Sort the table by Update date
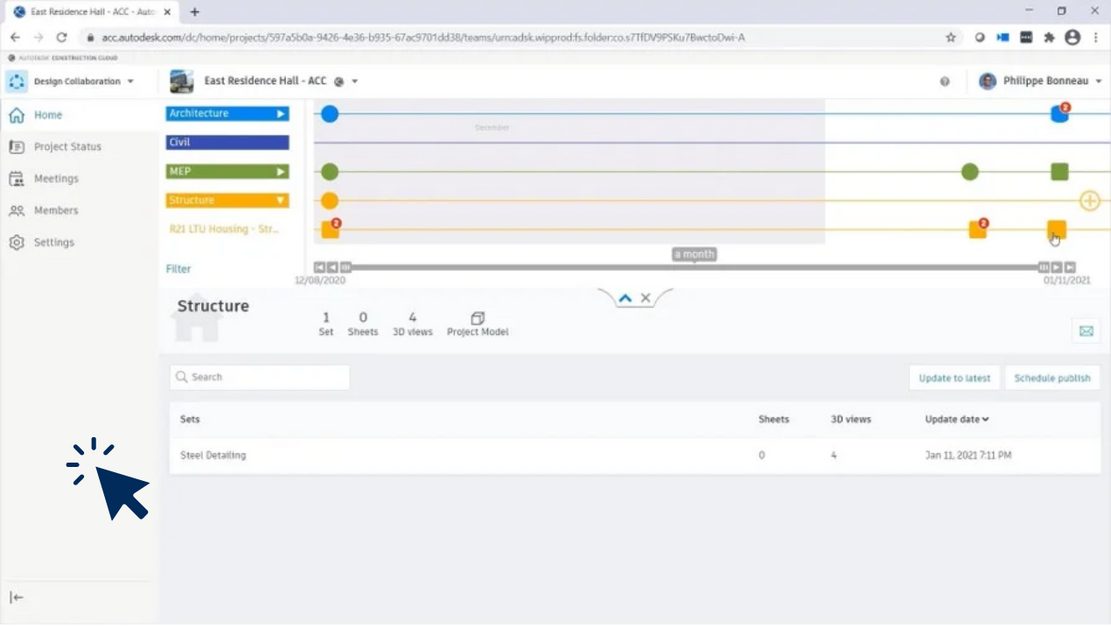The height and width of the screenshot is (626, 1111). pyautogui.click(x=956, y=419)
